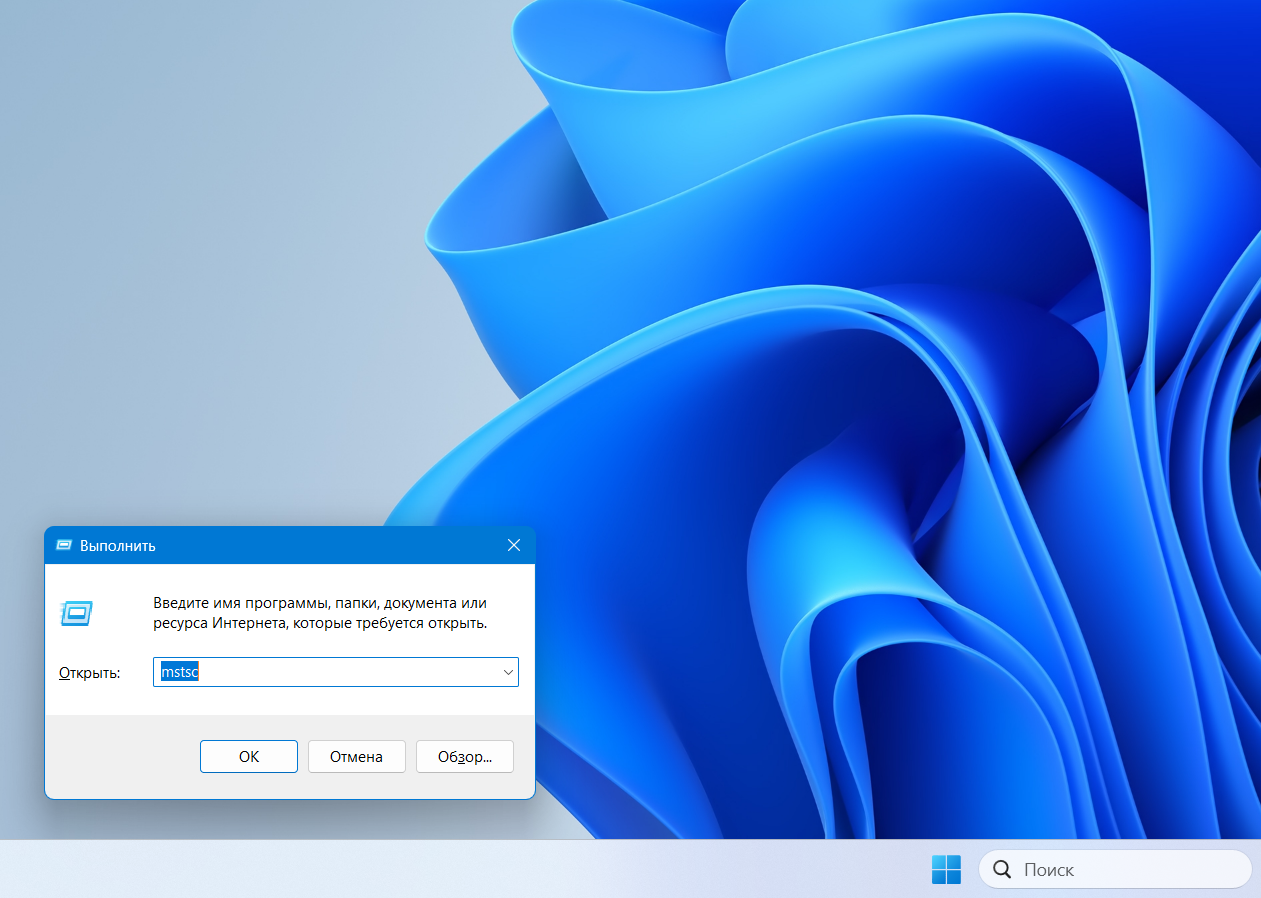Click the gray footer area left of OK

tap(120, 757)
